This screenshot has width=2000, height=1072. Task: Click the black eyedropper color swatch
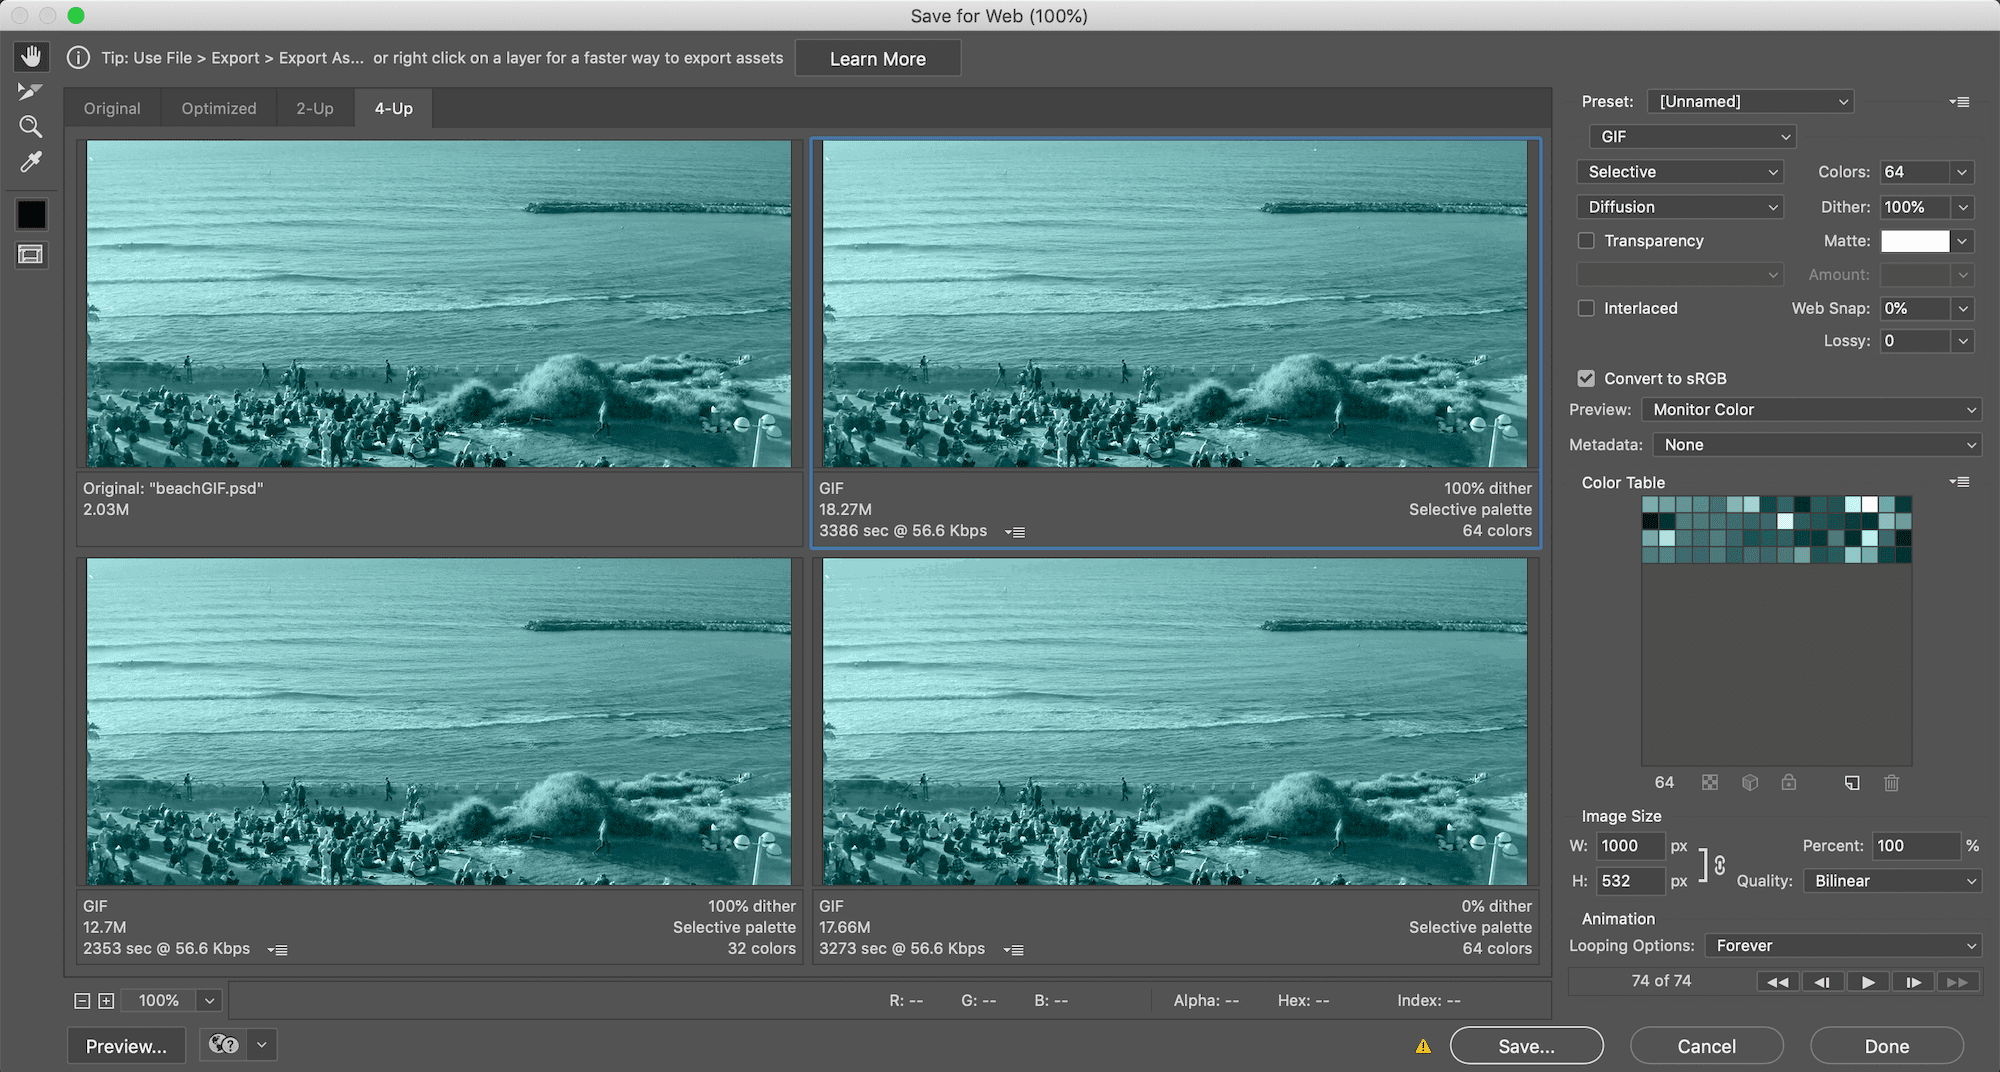31,214
